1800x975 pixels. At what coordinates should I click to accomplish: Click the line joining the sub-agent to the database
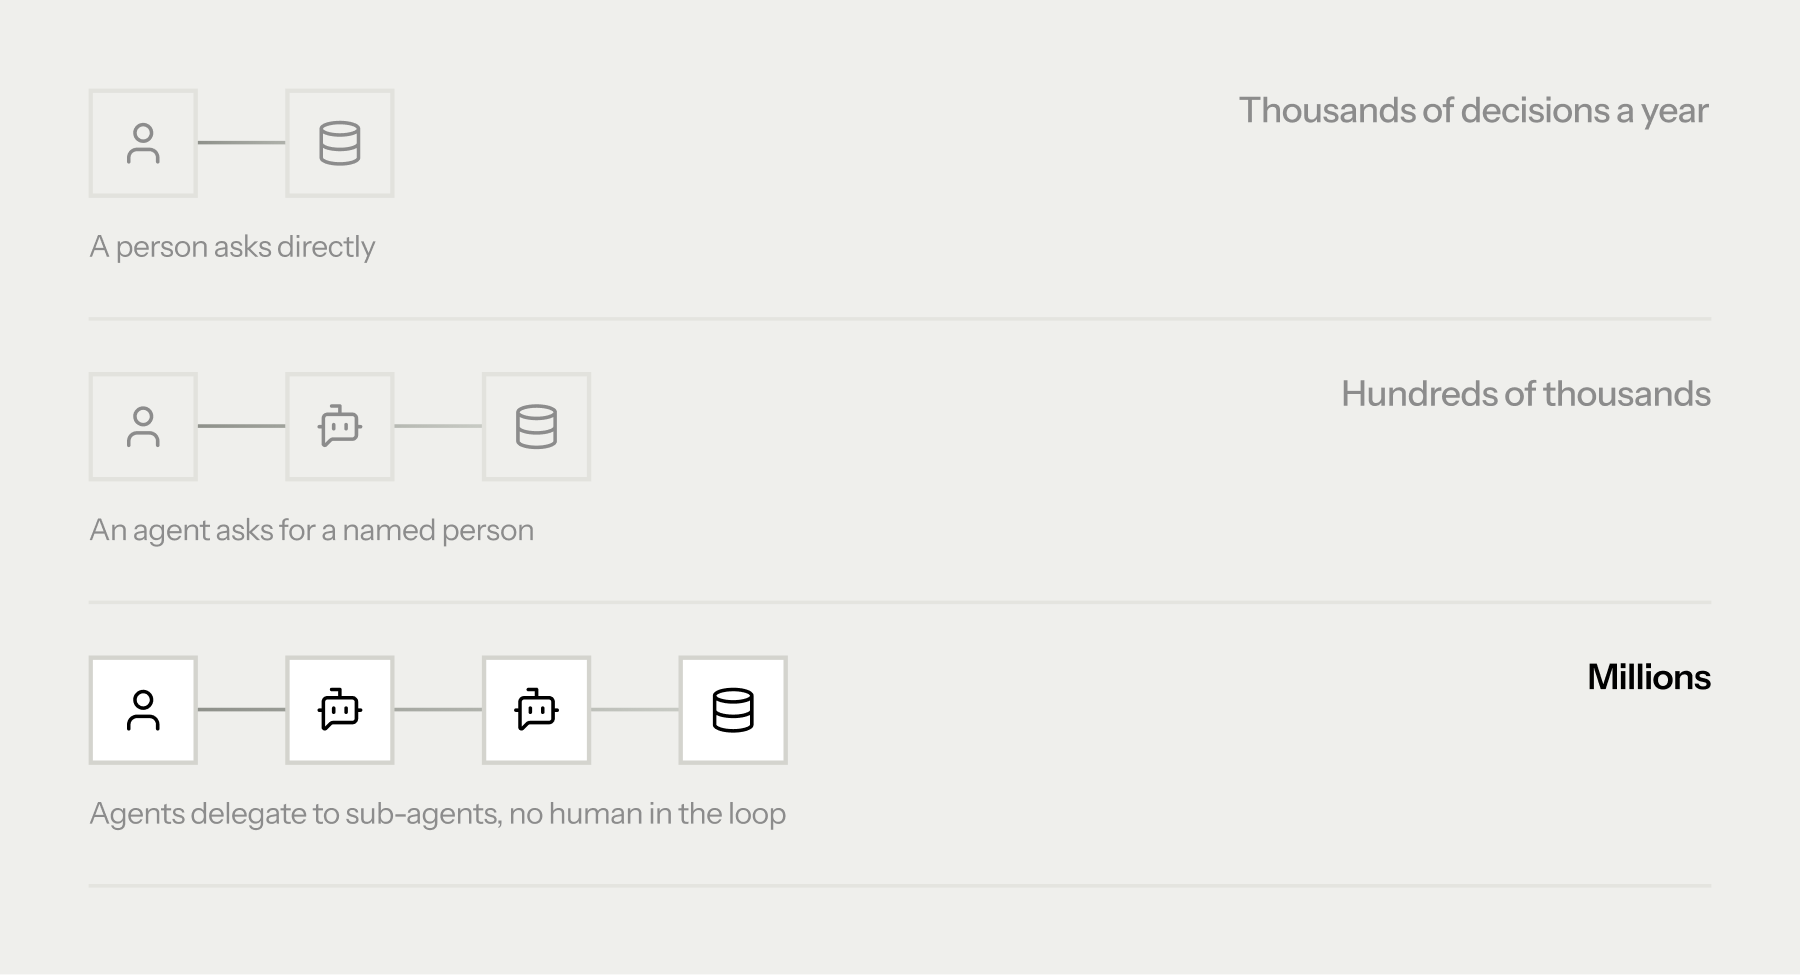[x=635, y=710]
